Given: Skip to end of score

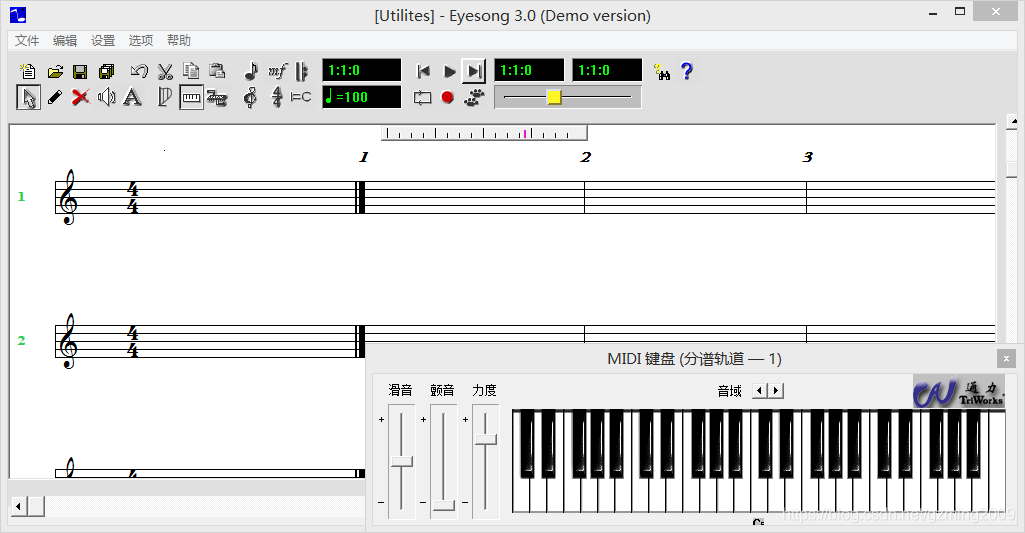Looking at the screenshot, I should pos(474,71).
